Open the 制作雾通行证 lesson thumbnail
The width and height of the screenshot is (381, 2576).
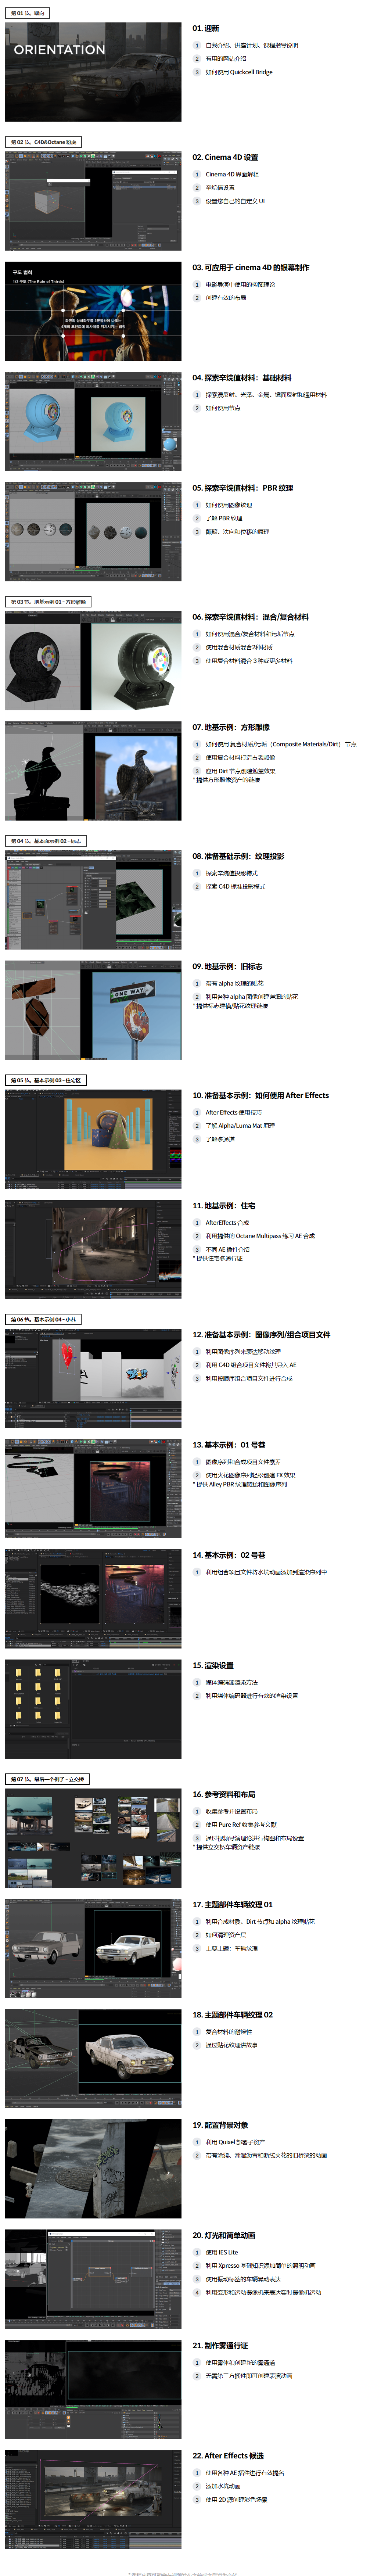[93, 2389]
